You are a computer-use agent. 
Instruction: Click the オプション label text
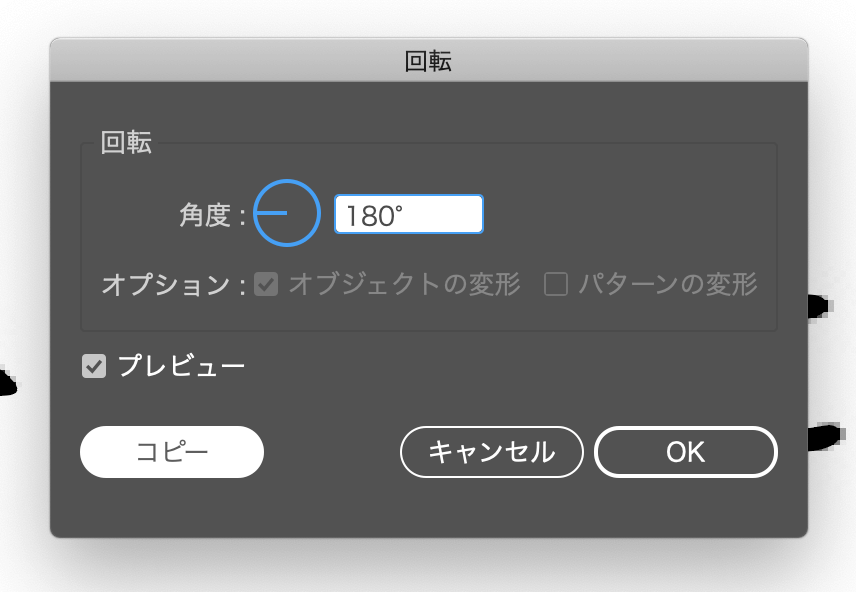point(166,285)
